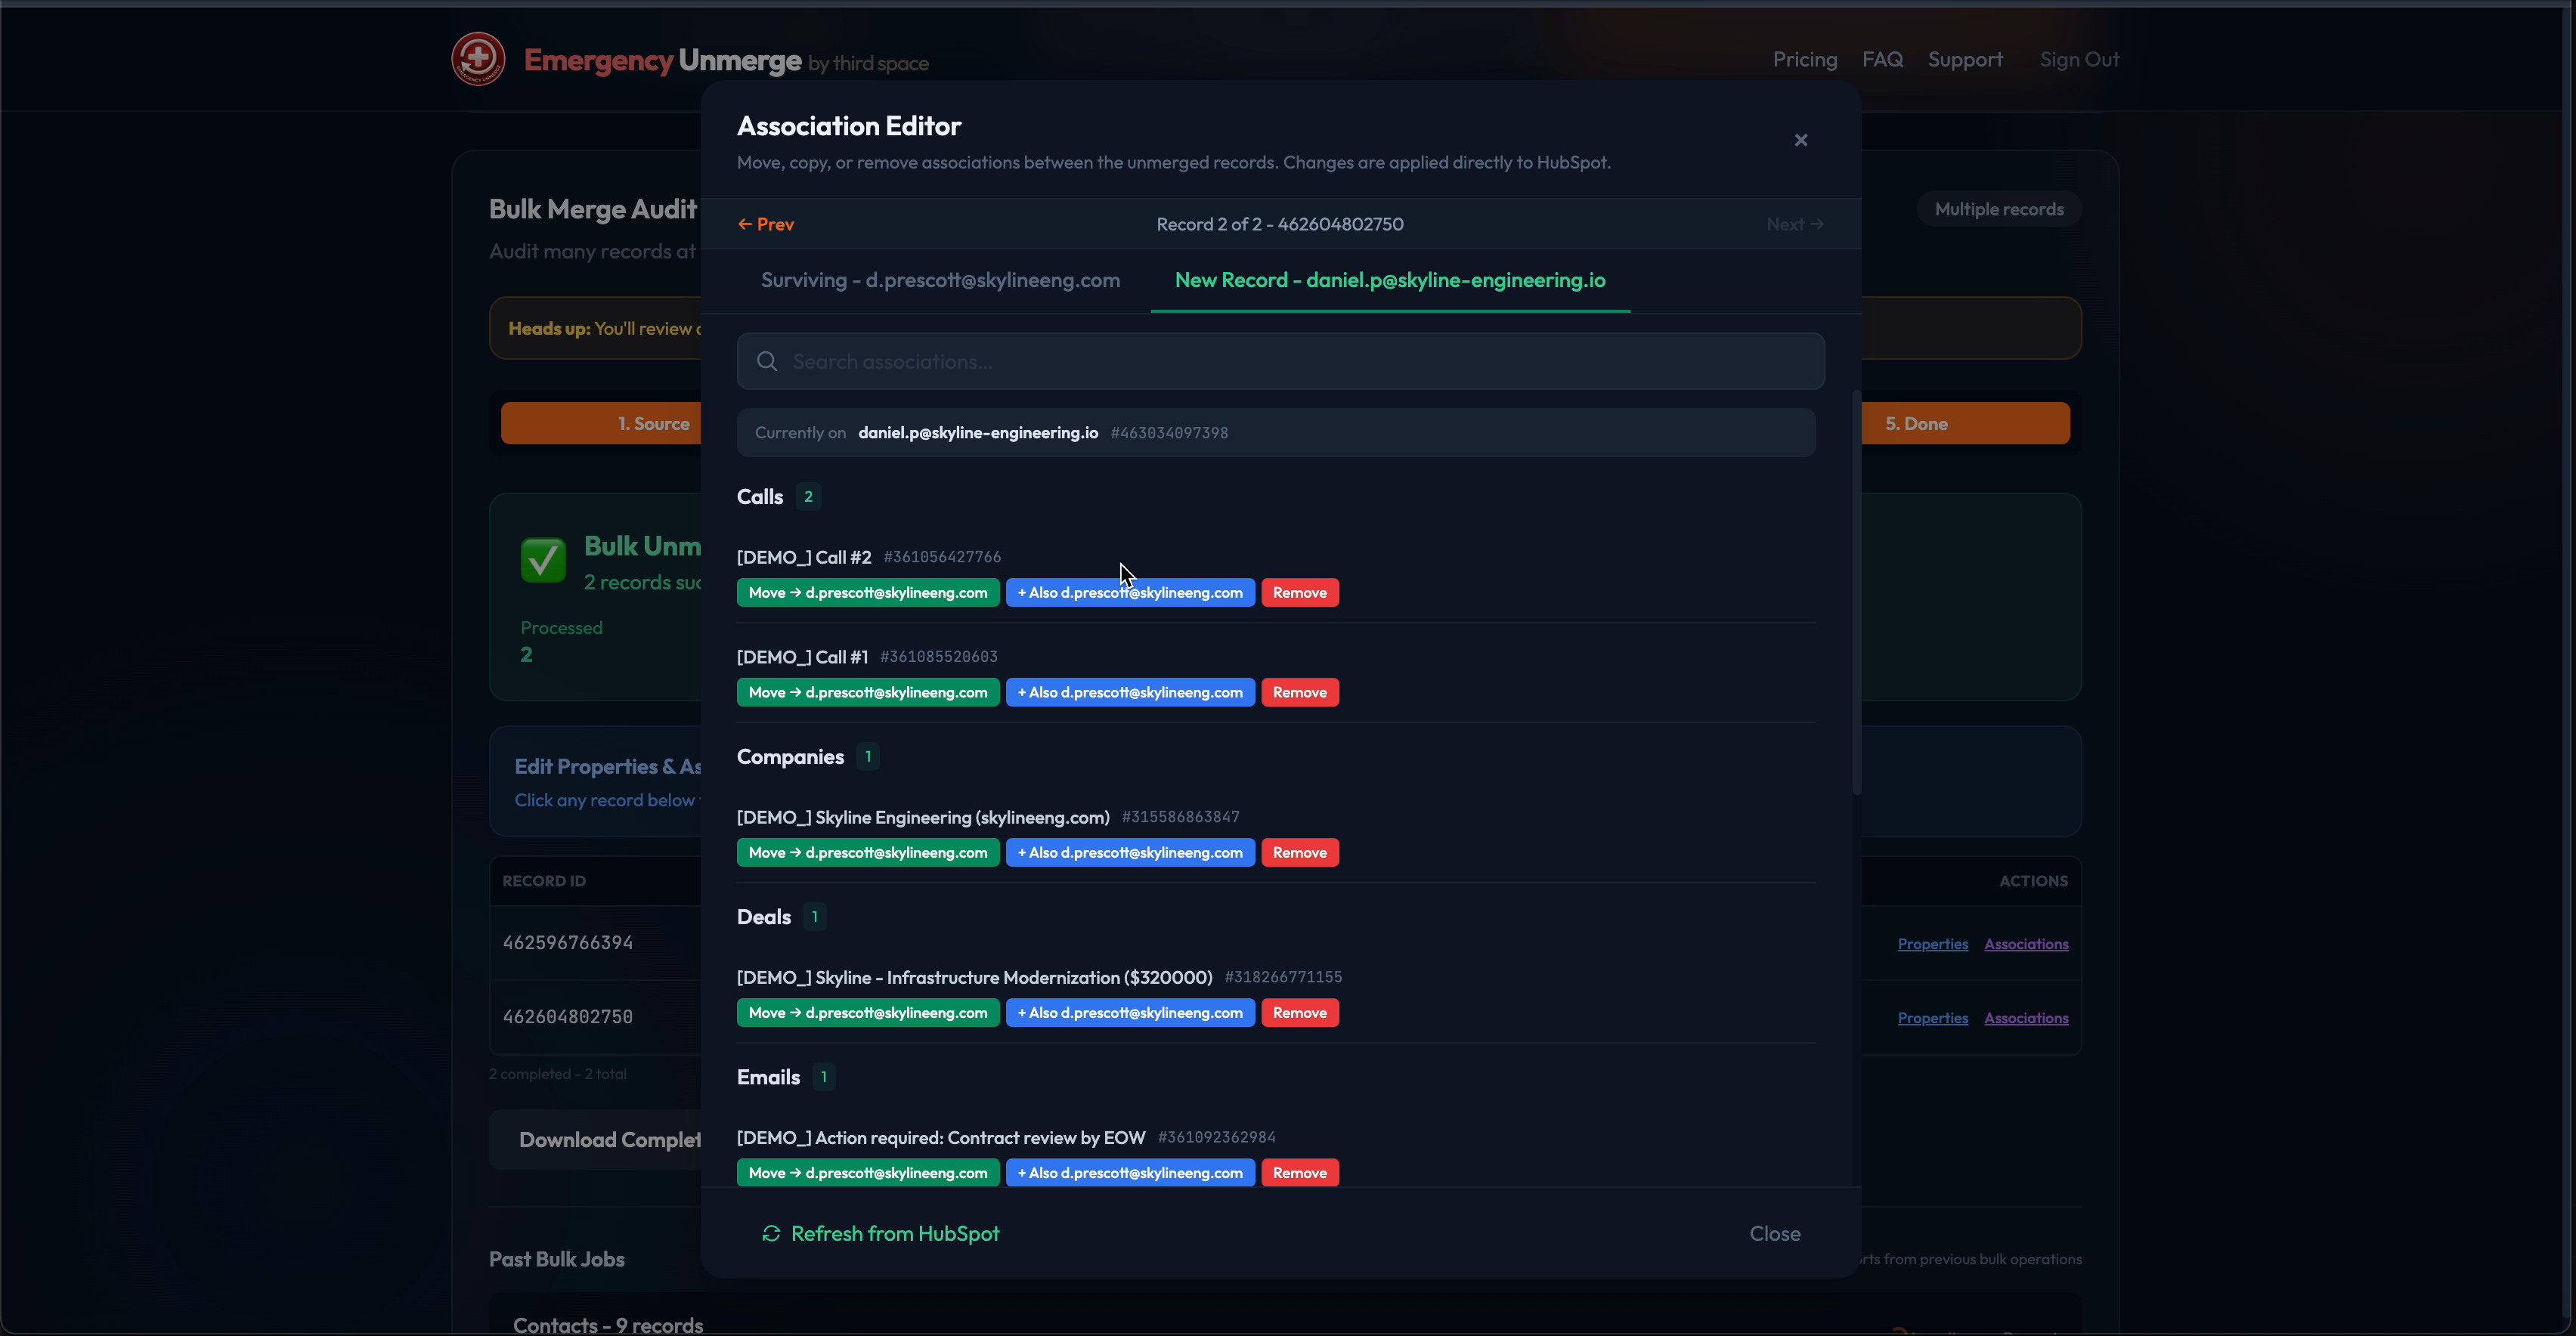This screenshot has height=1336, width=2576.
Task: Click Sign Out in the top nav
Action: tap(2079, 60)
